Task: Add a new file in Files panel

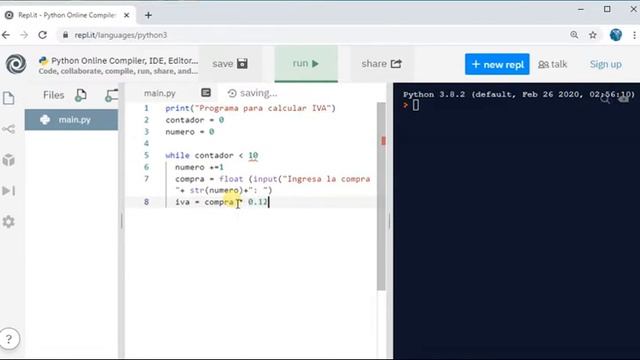Action: click(81, 95)
